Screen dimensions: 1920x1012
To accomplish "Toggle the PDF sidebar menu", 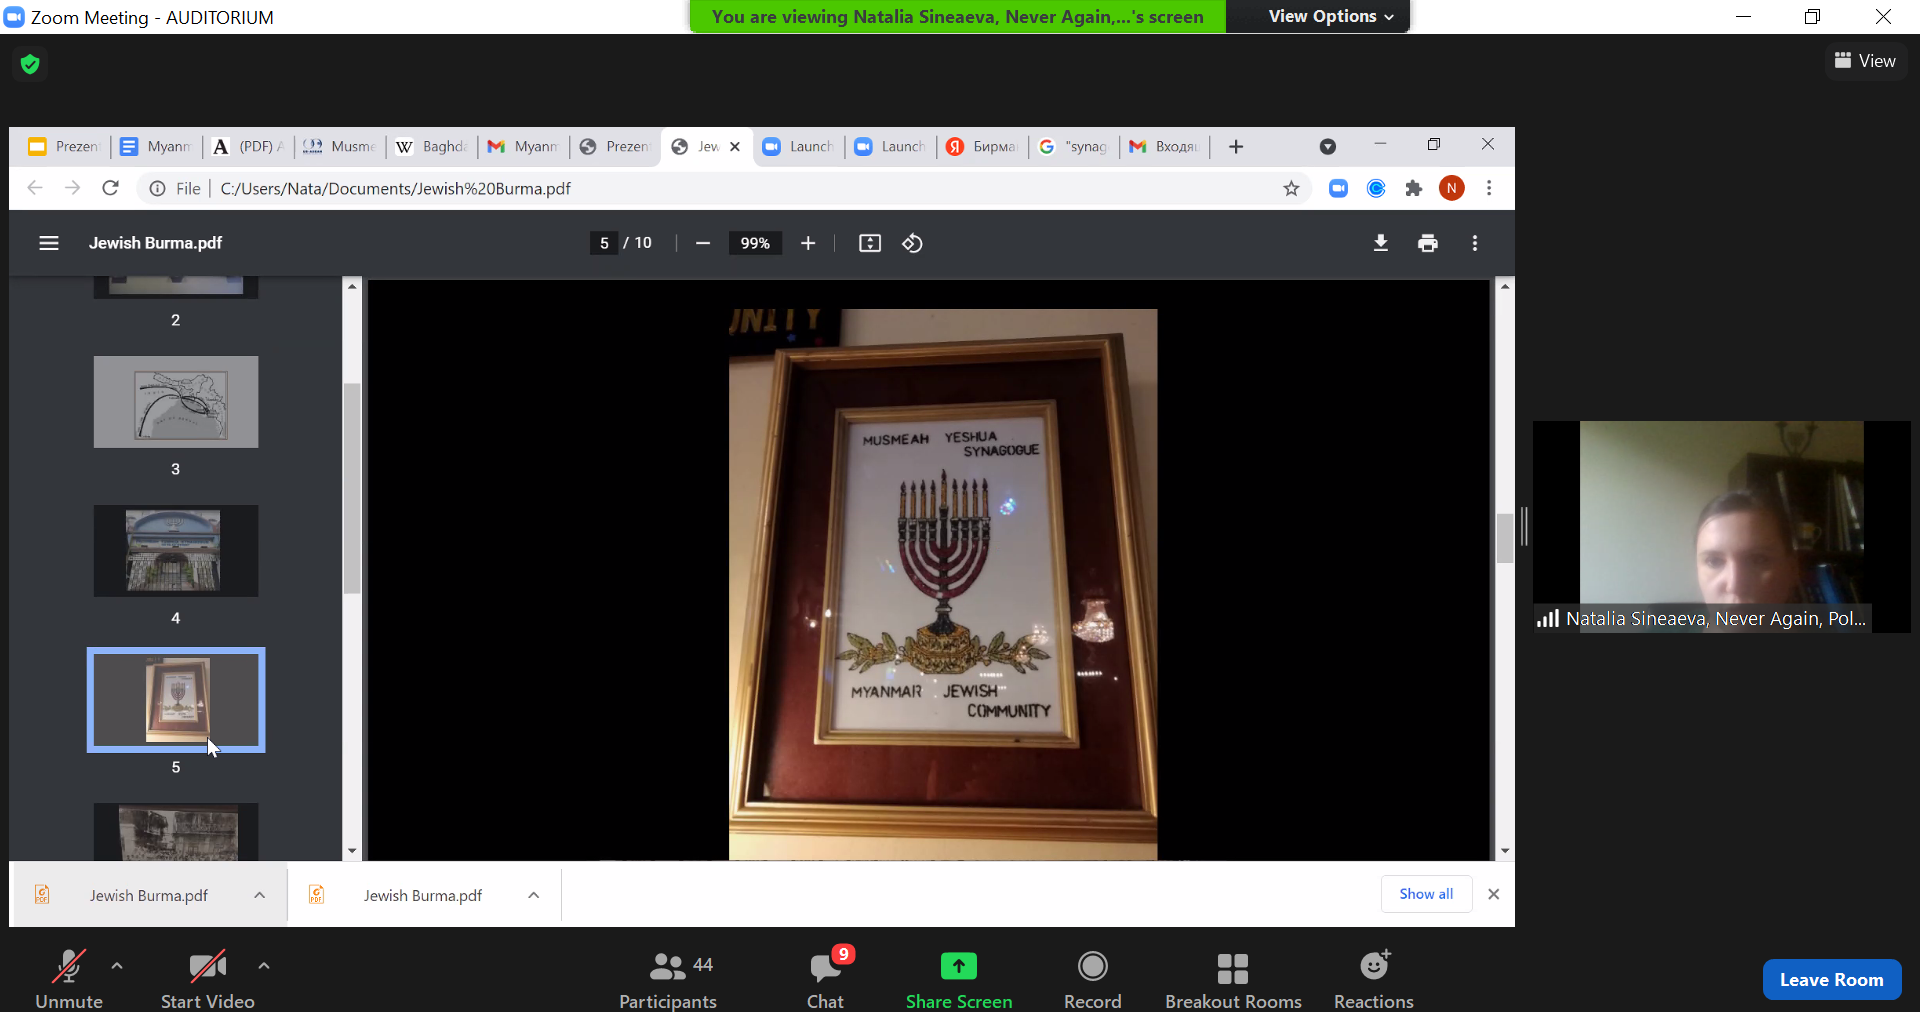I will click(49, 243).
